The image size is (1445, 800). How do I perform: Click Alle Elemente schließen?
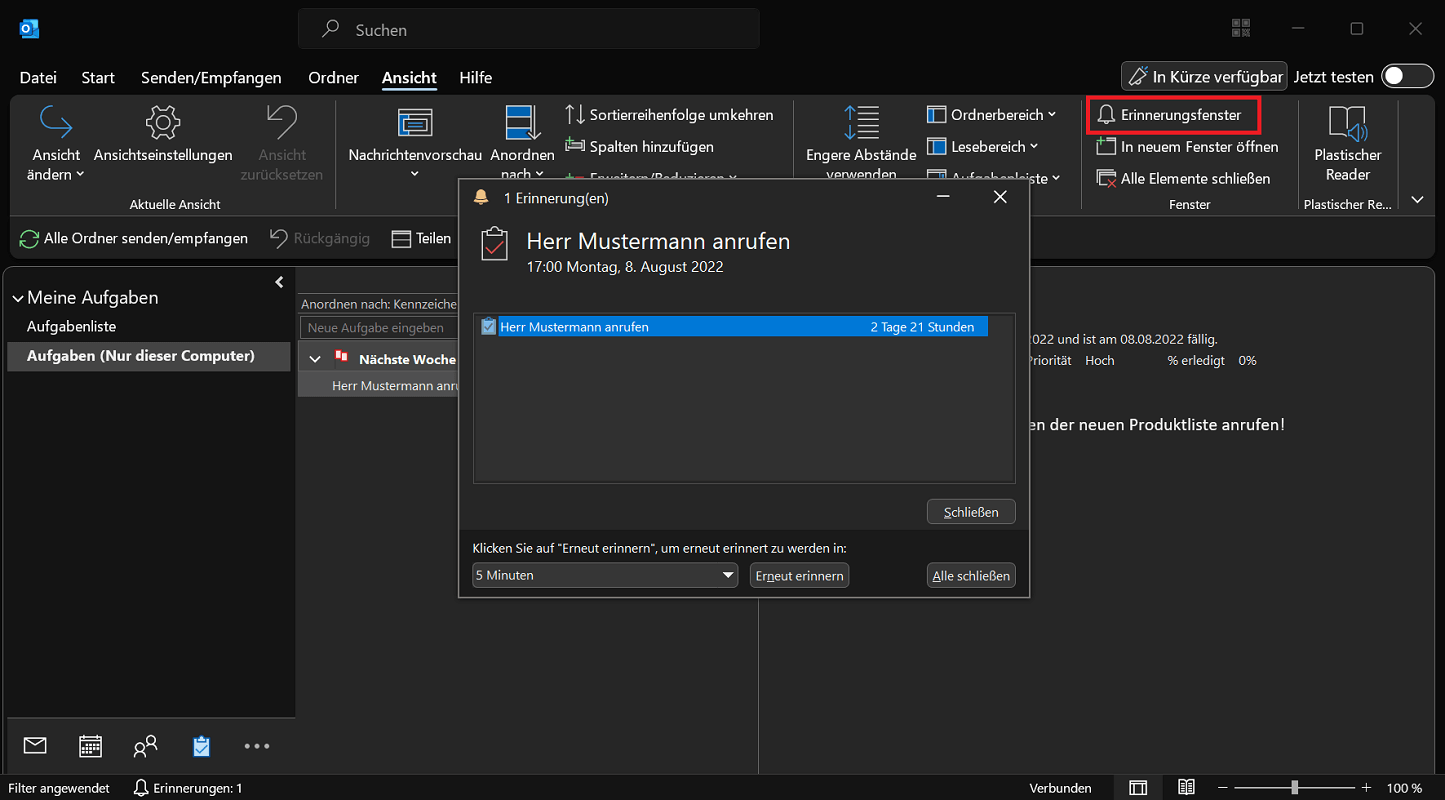[x=1183, y=178]
